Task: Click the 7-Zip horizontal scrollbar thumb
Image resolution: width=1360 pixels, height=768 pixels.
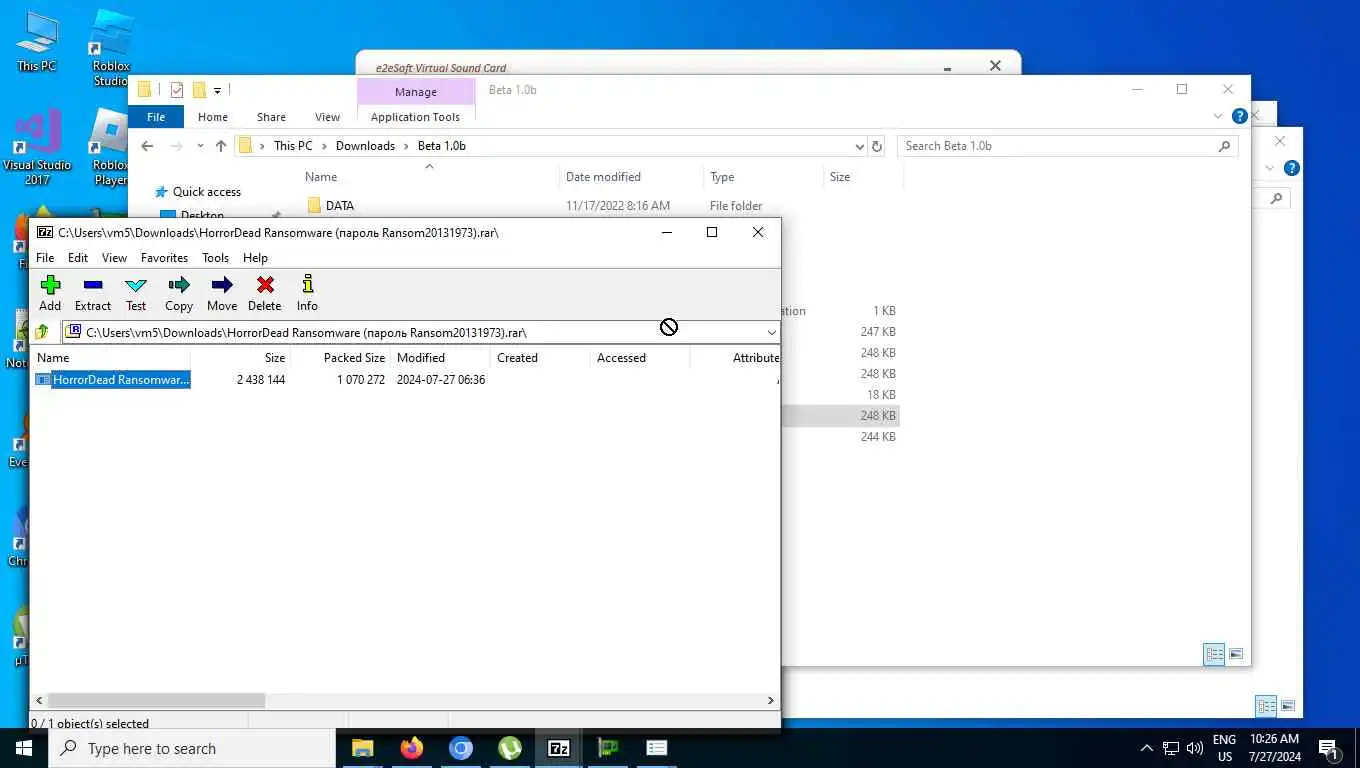Action: click(156, 701)
